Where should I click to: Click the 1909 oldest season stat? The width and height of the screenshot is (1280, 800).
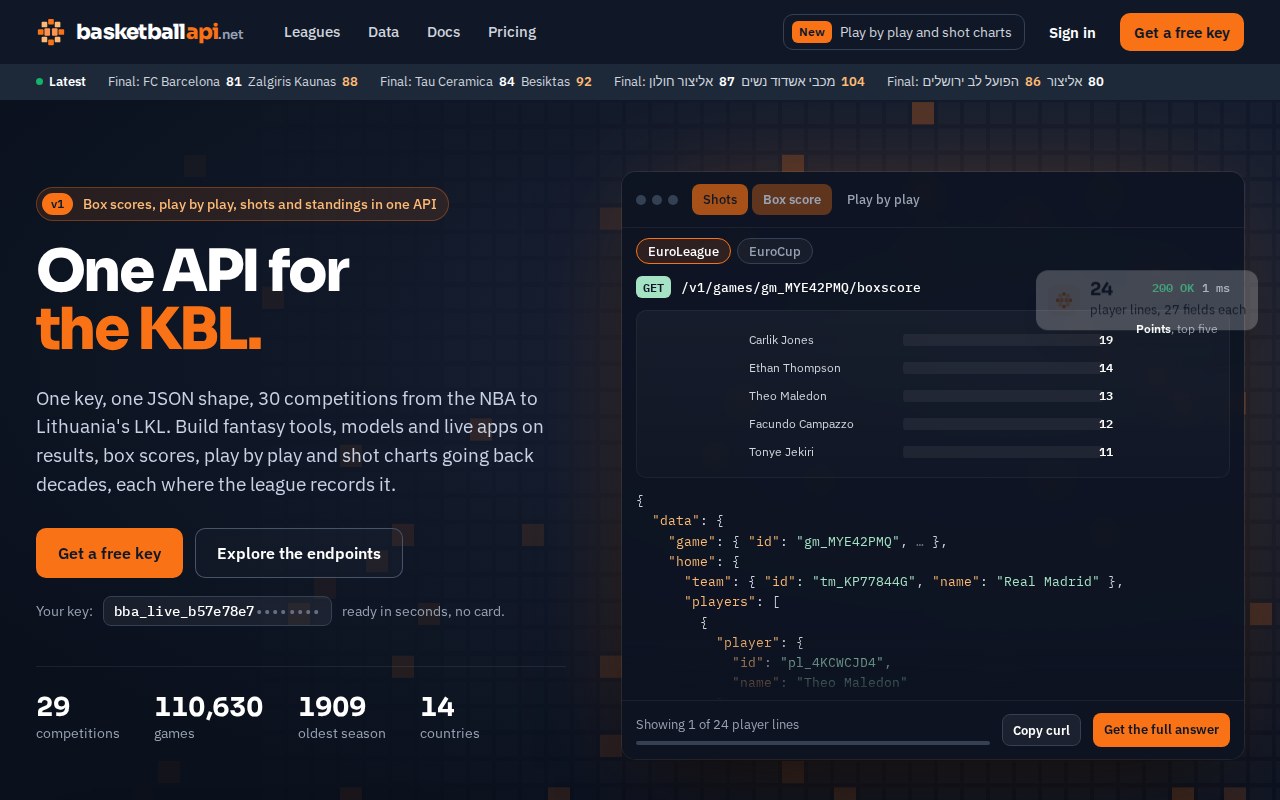[x=342, y=717]
